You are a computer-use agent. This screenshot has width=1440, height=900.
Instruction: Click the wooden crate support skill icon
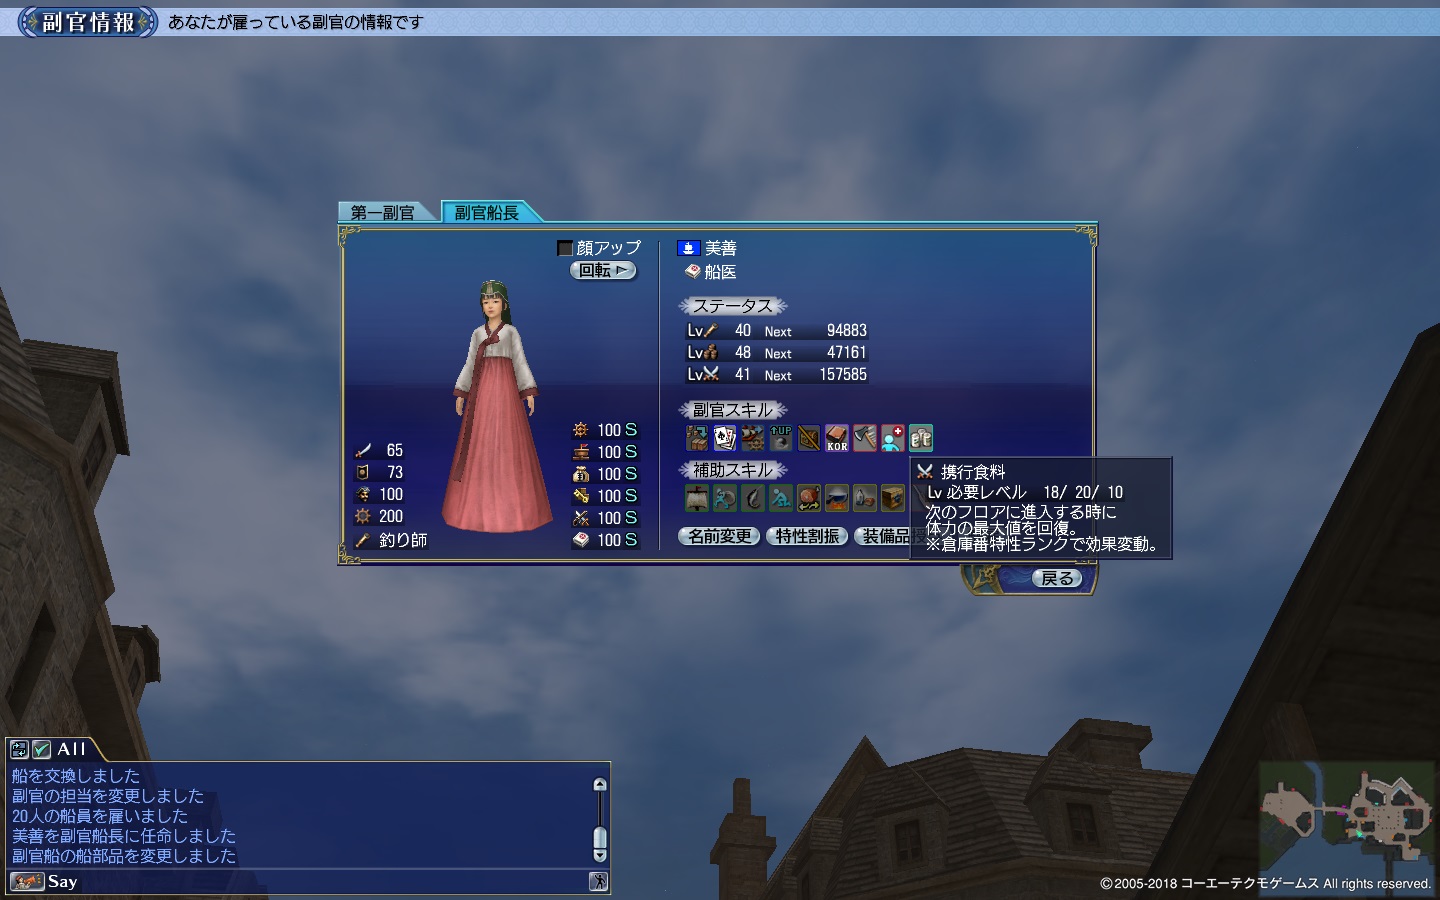tap(893, 497)
